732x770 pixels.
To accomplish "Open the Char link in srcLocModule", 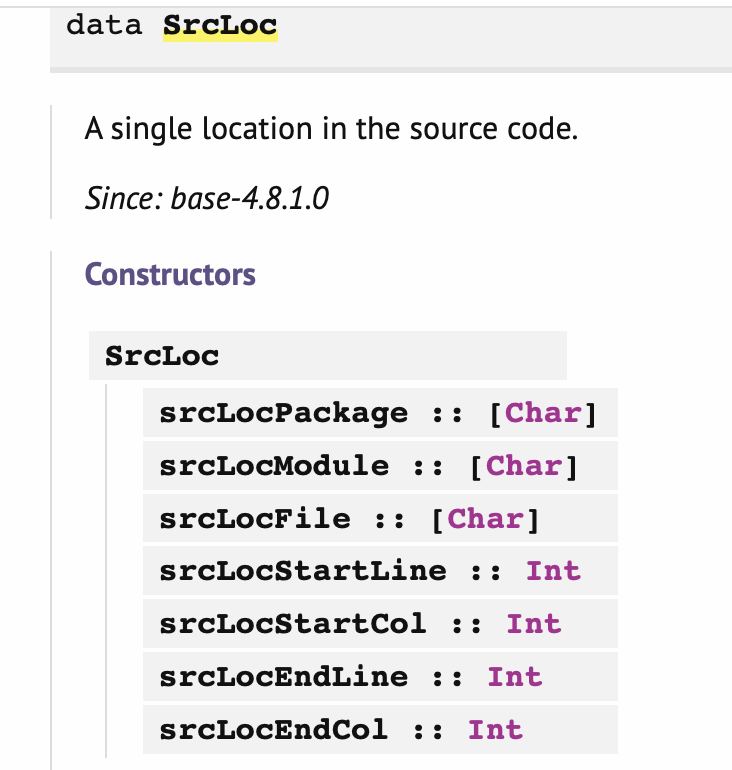I will pos(524,466).
